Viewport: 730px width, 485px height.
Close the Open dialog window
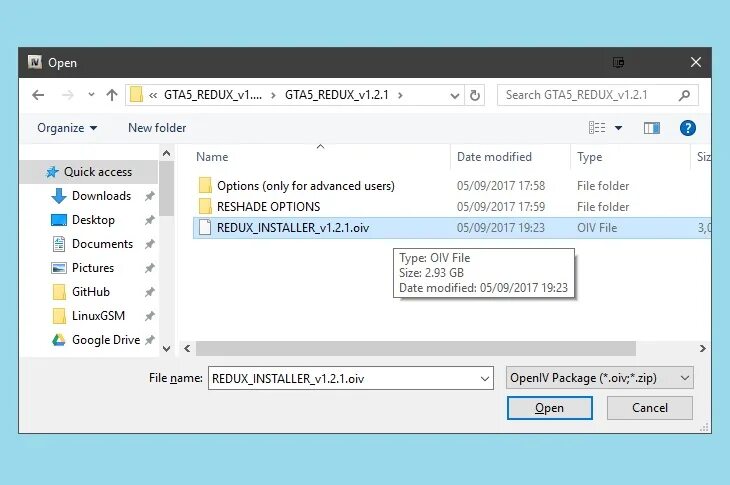coord(696,62)
